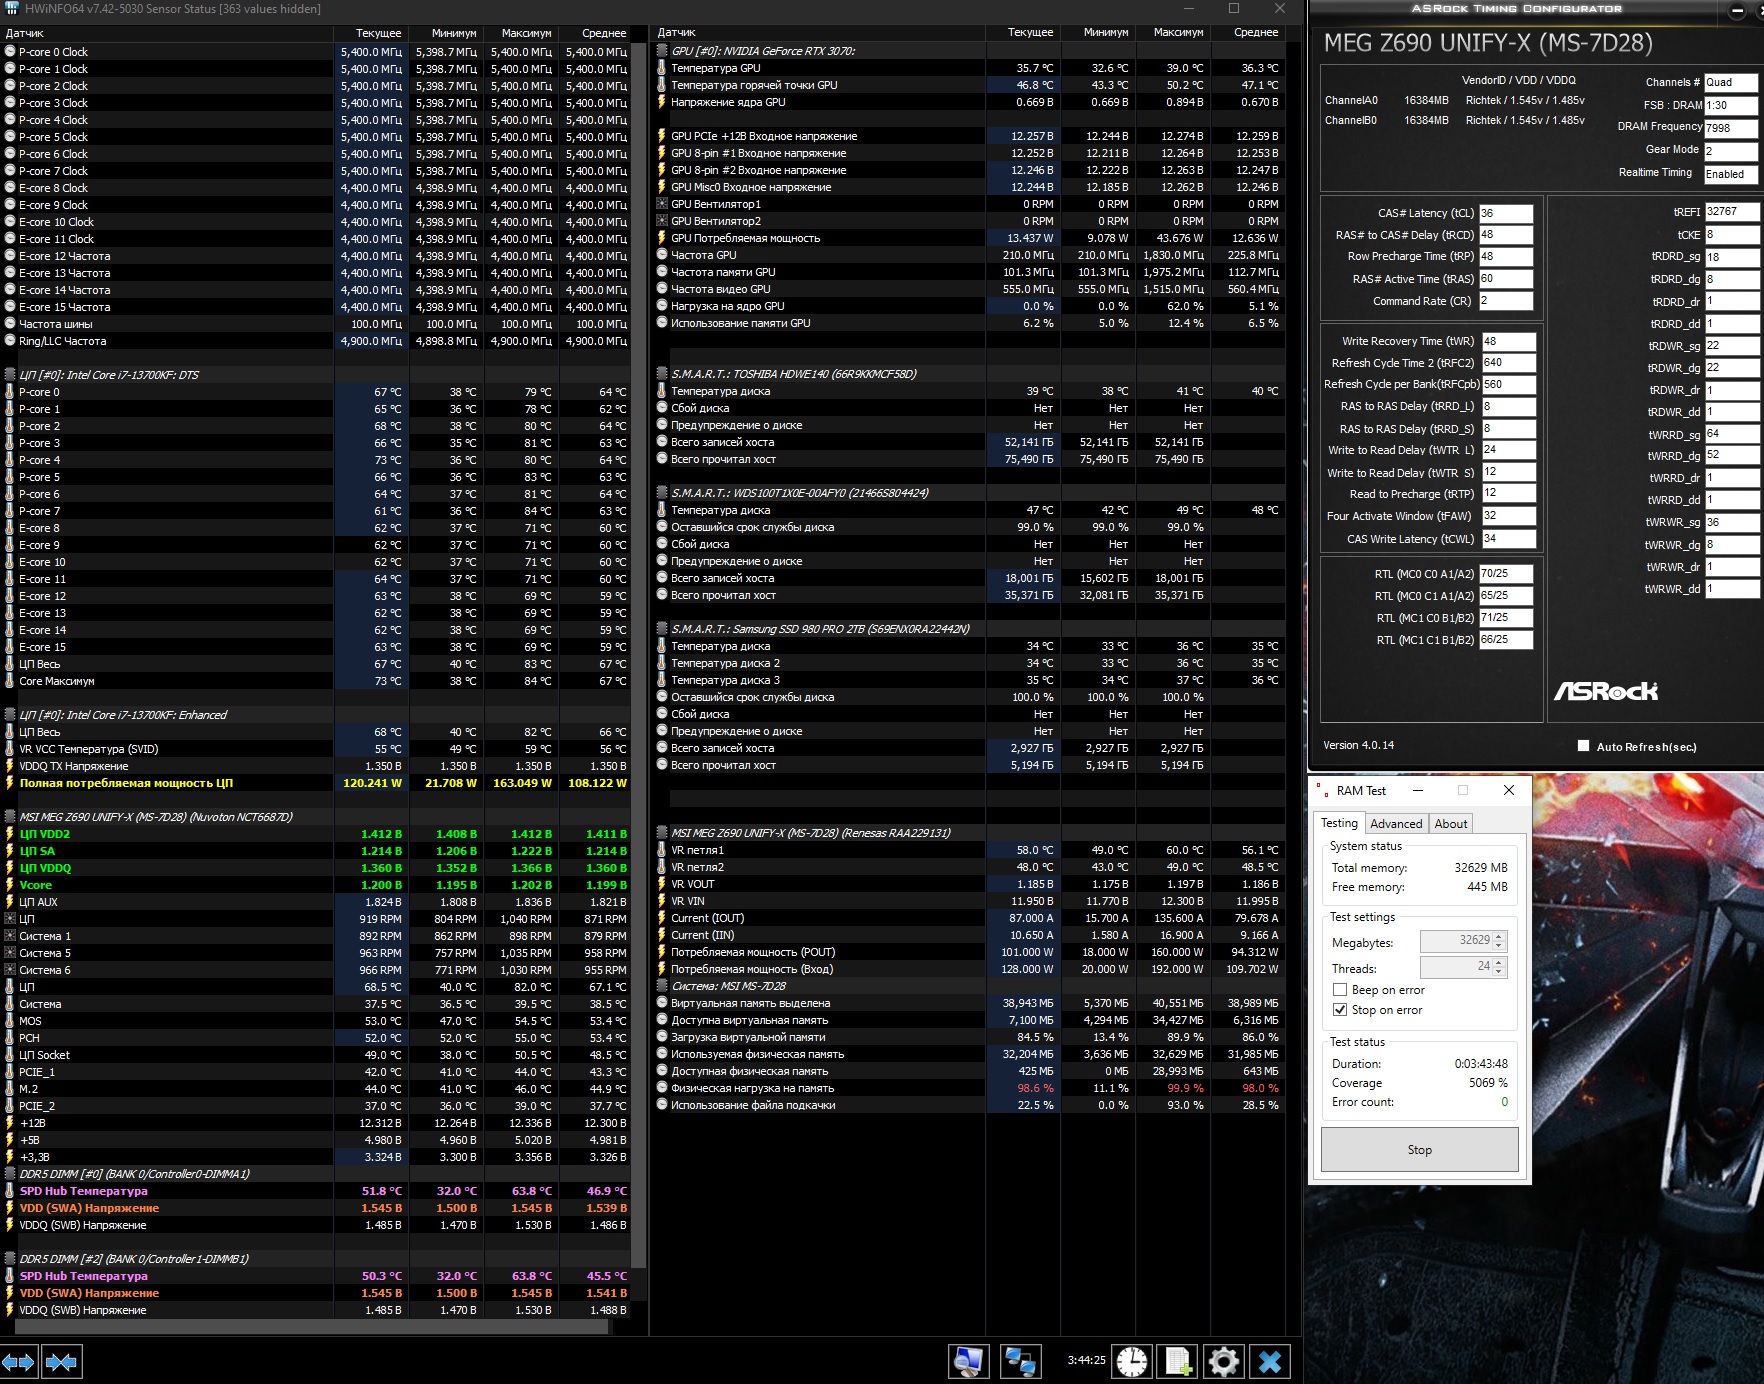1764x1384 pixels.
Task: Click the Stop button in RAM Test
Action: [1420, 1150]
